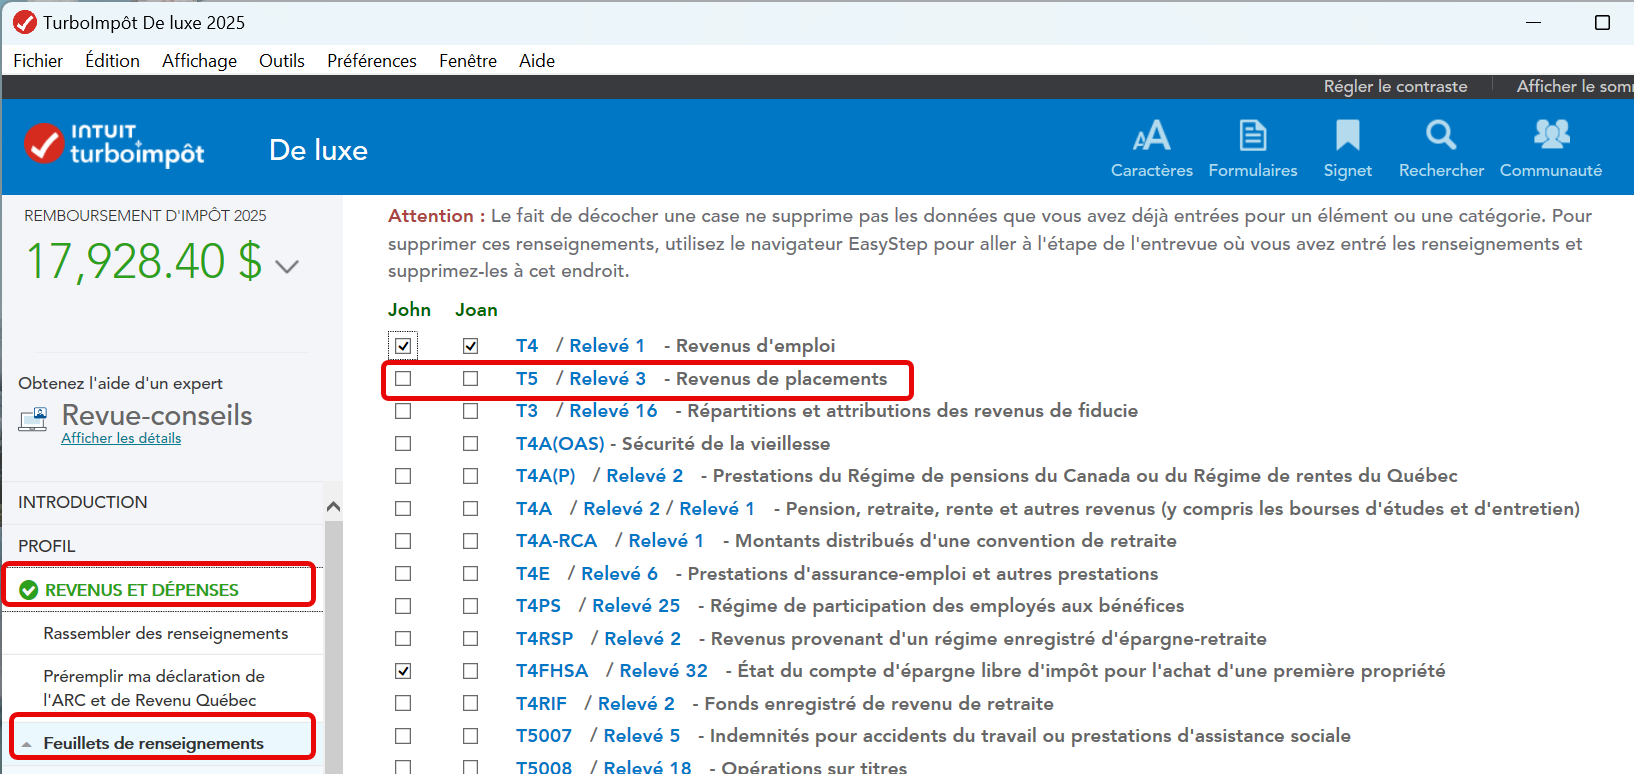Open the T4 form link
Viewport: 1634px width, 774px height.
pyautogui.click(x=527, y=346)
